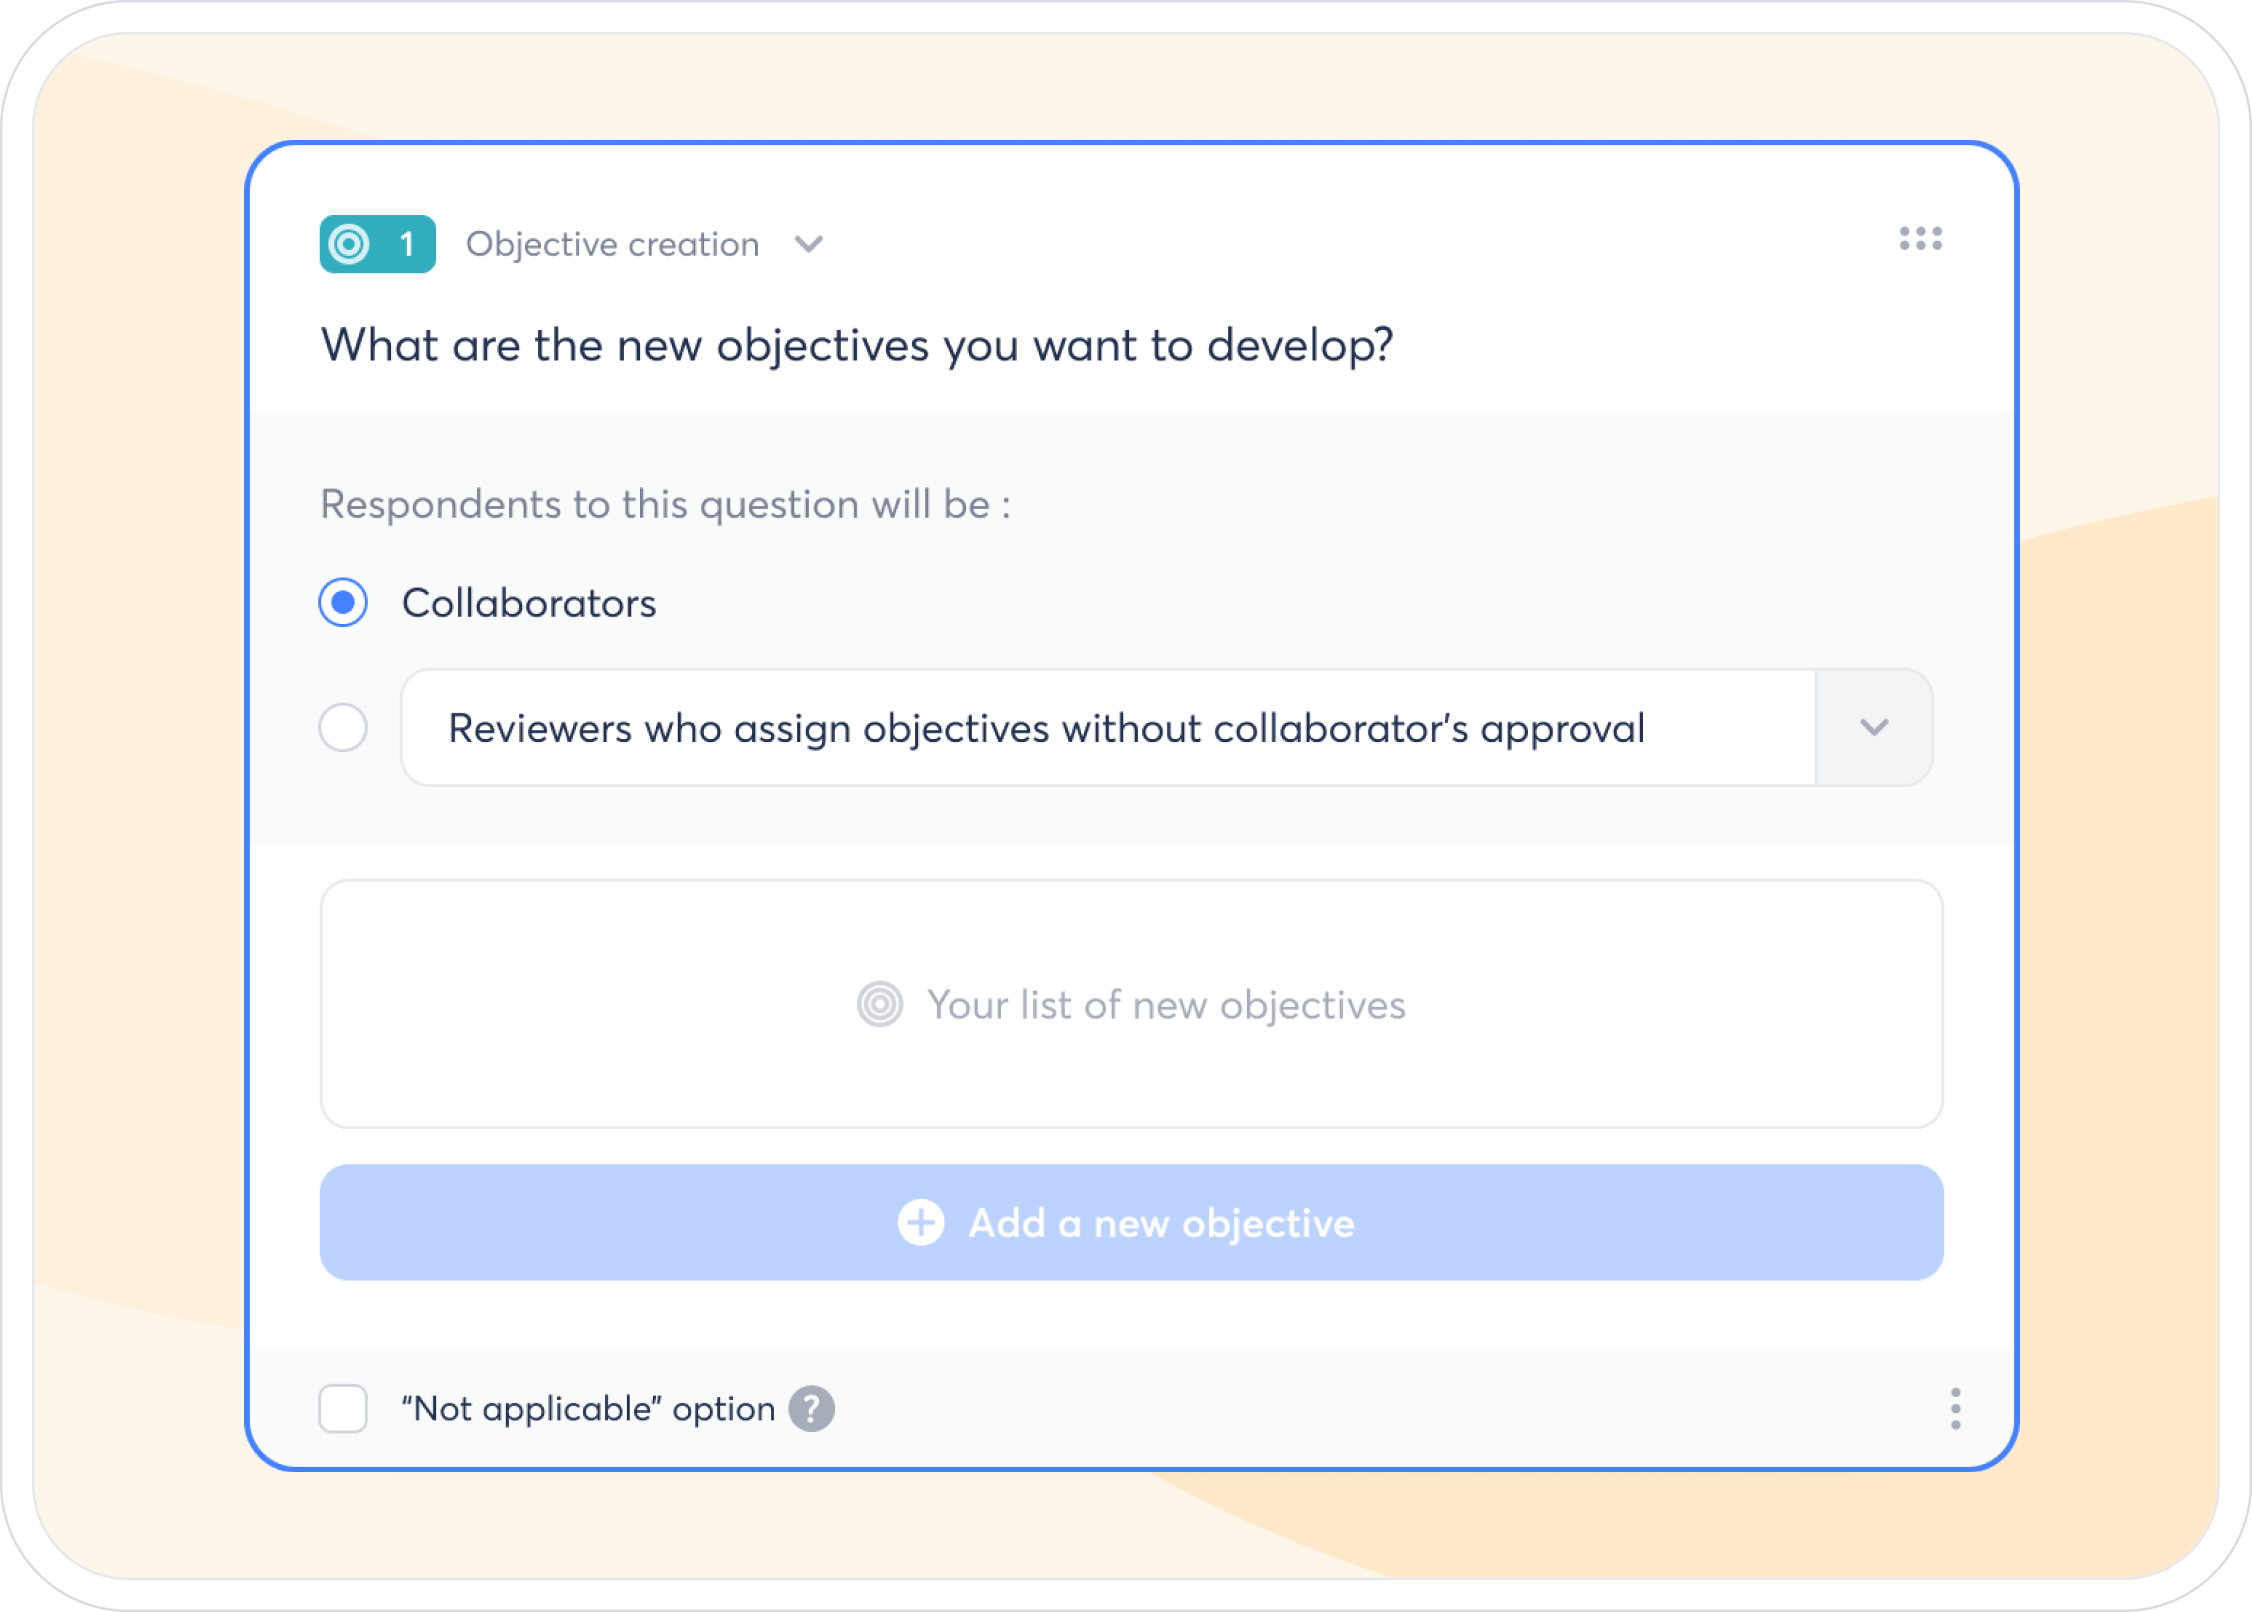Select the Collaborators radio button
This screenshot has width=2252, height=1612.
343,603
